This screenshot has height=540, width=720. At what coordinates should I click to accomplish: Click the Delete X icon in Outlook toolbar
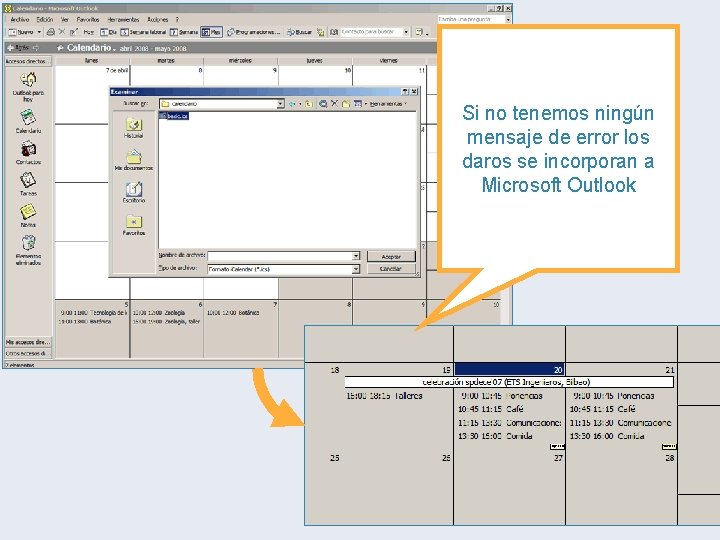click(x=62, y=32)
